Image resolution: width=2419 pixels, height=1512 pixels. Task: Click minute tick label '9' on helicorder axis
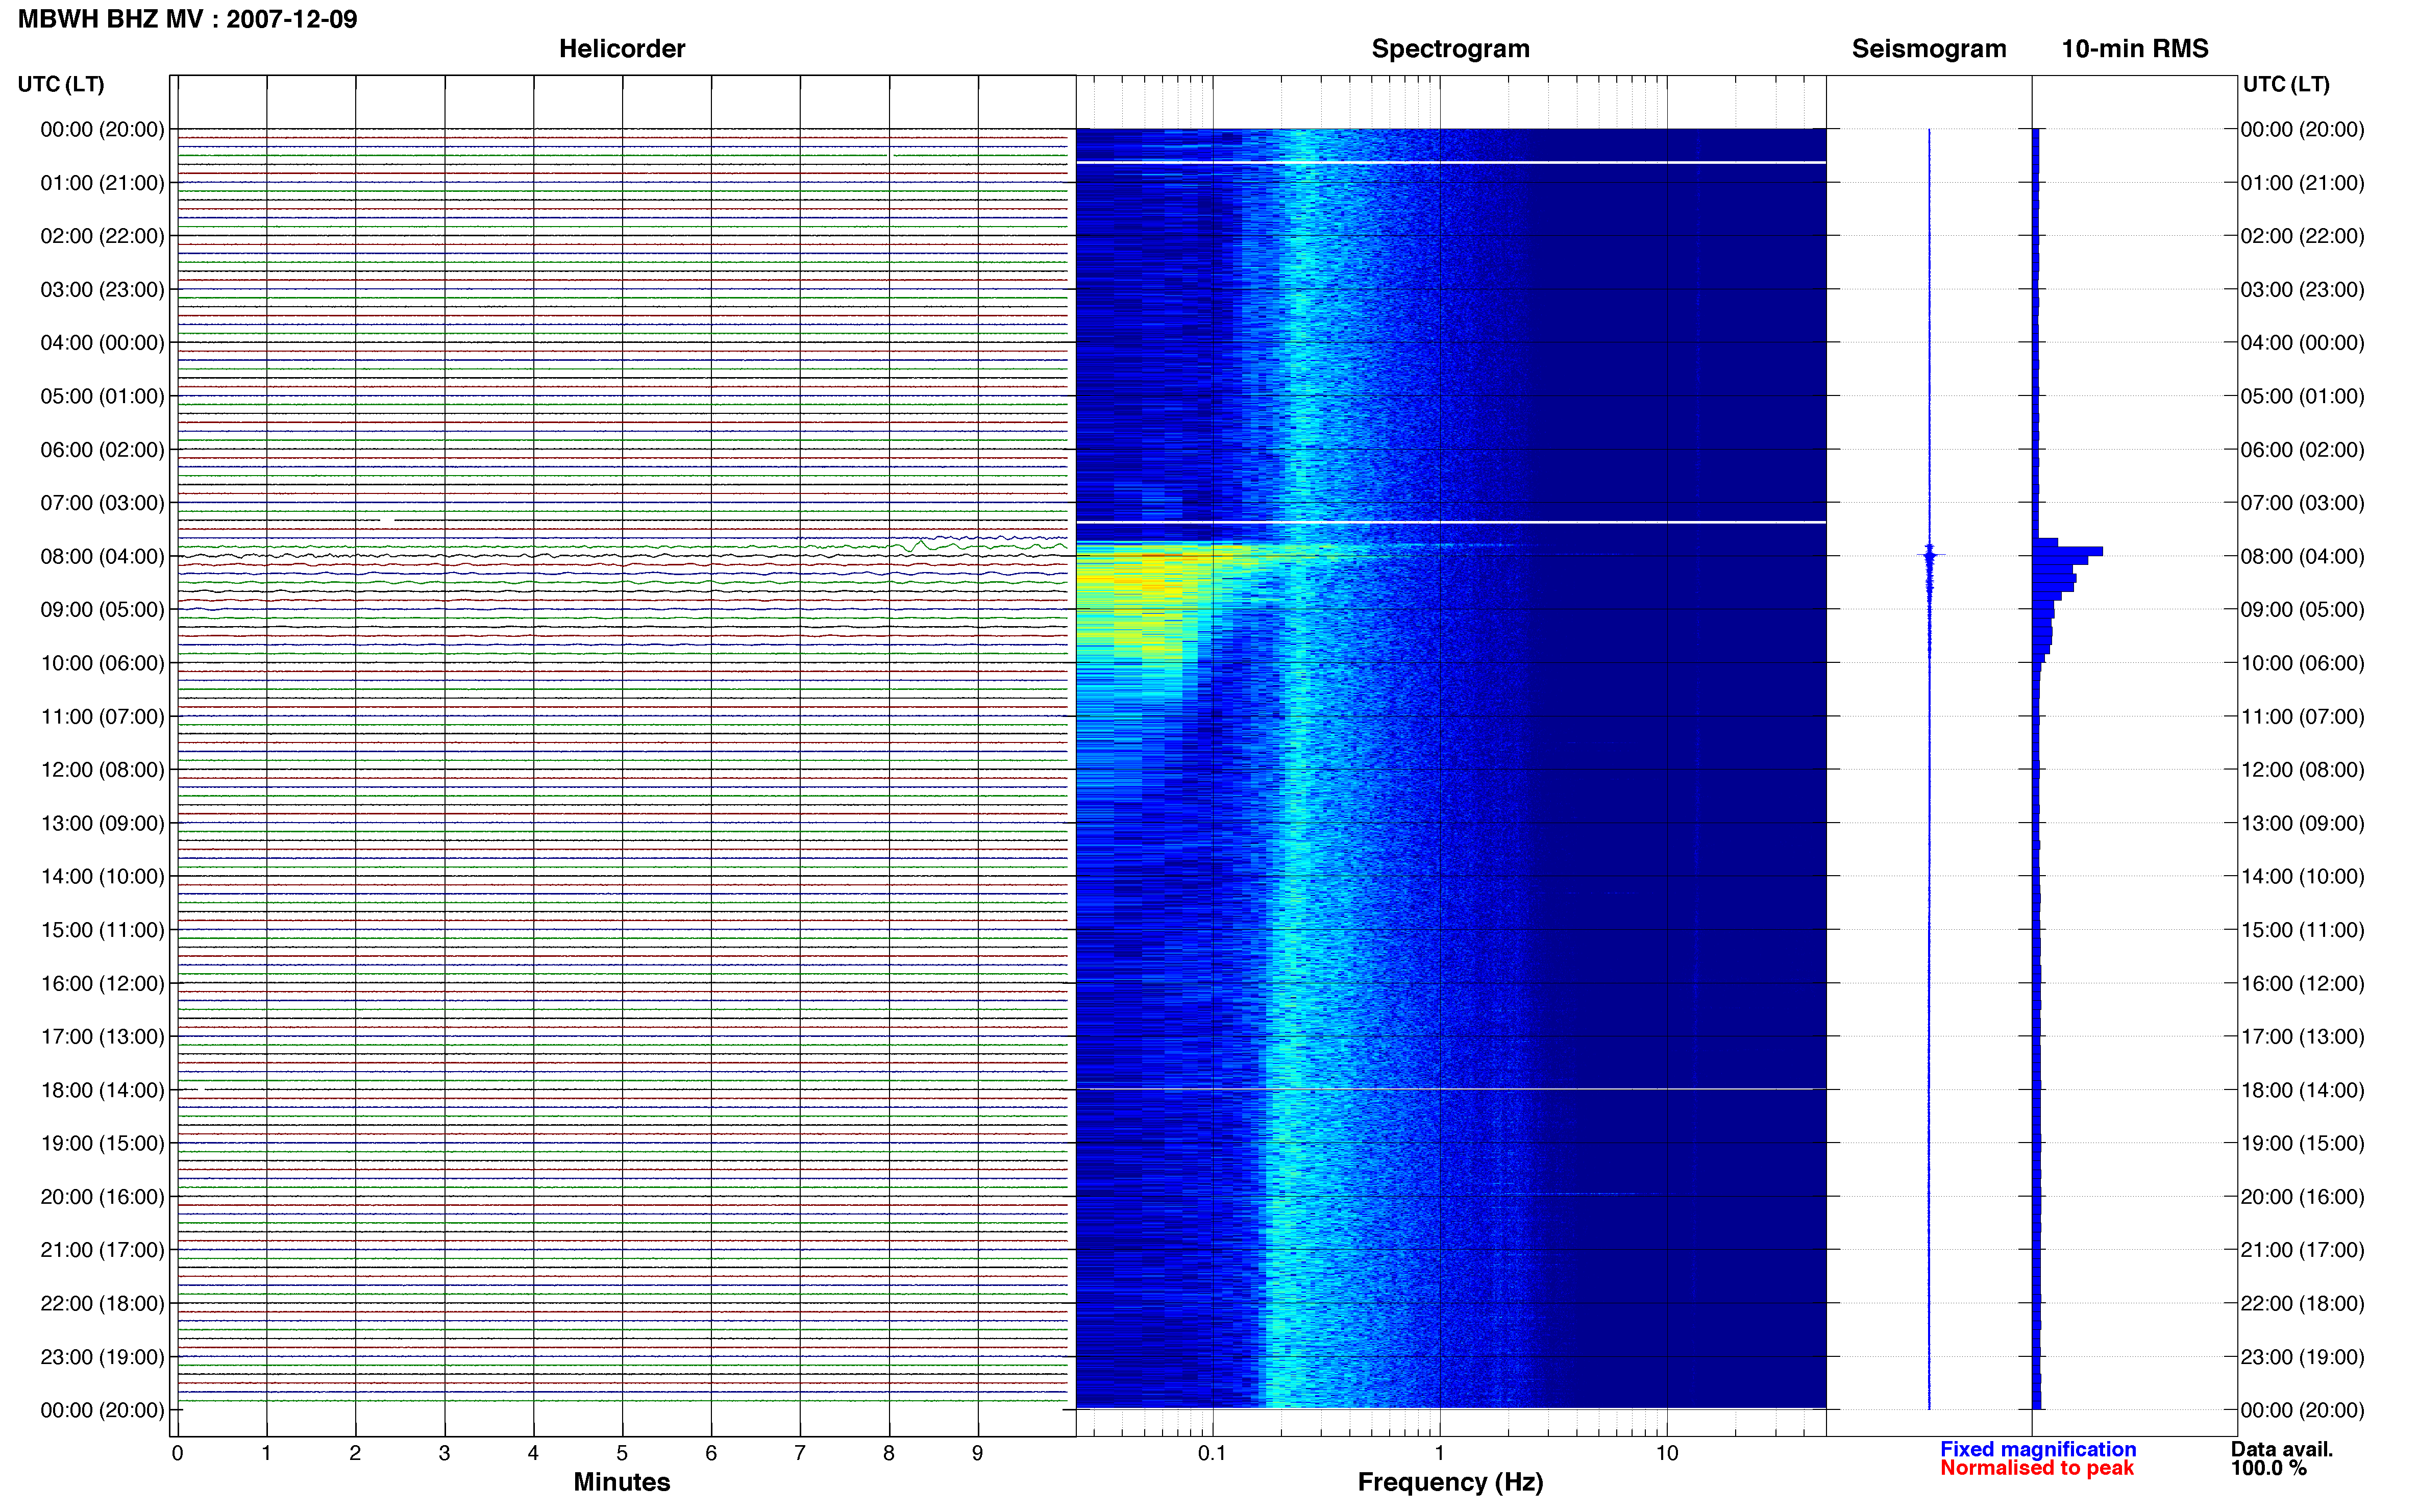977,1453
